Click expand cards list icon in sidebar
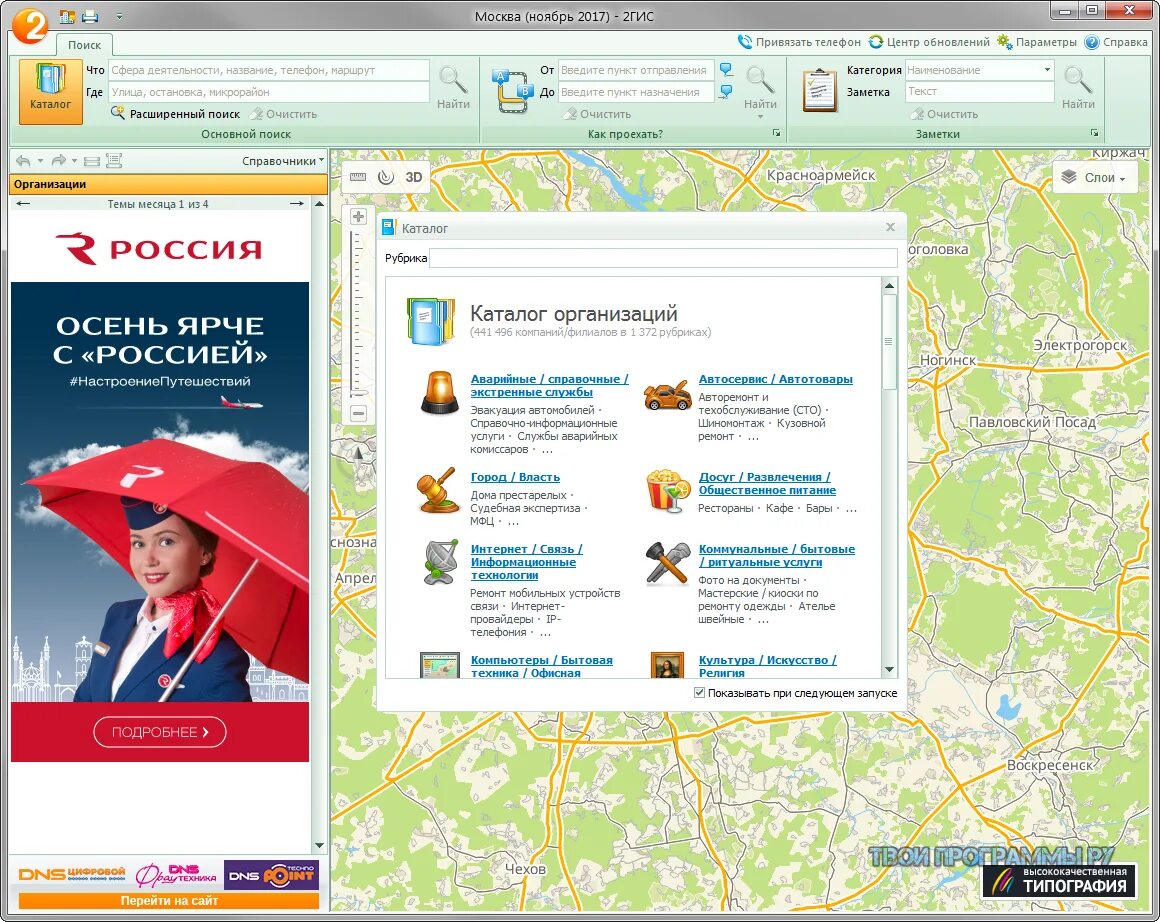1160x922 pixels. 114,161
